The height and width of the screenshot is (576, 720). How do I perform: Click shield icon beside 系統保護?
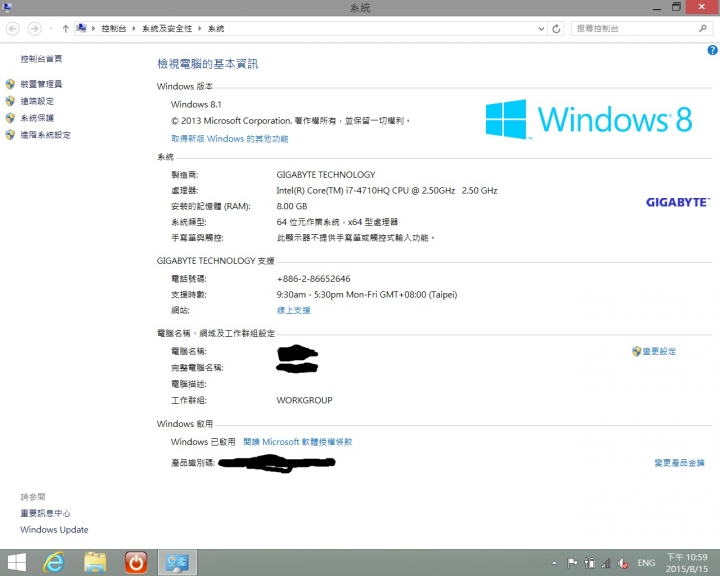coord(10,118)
